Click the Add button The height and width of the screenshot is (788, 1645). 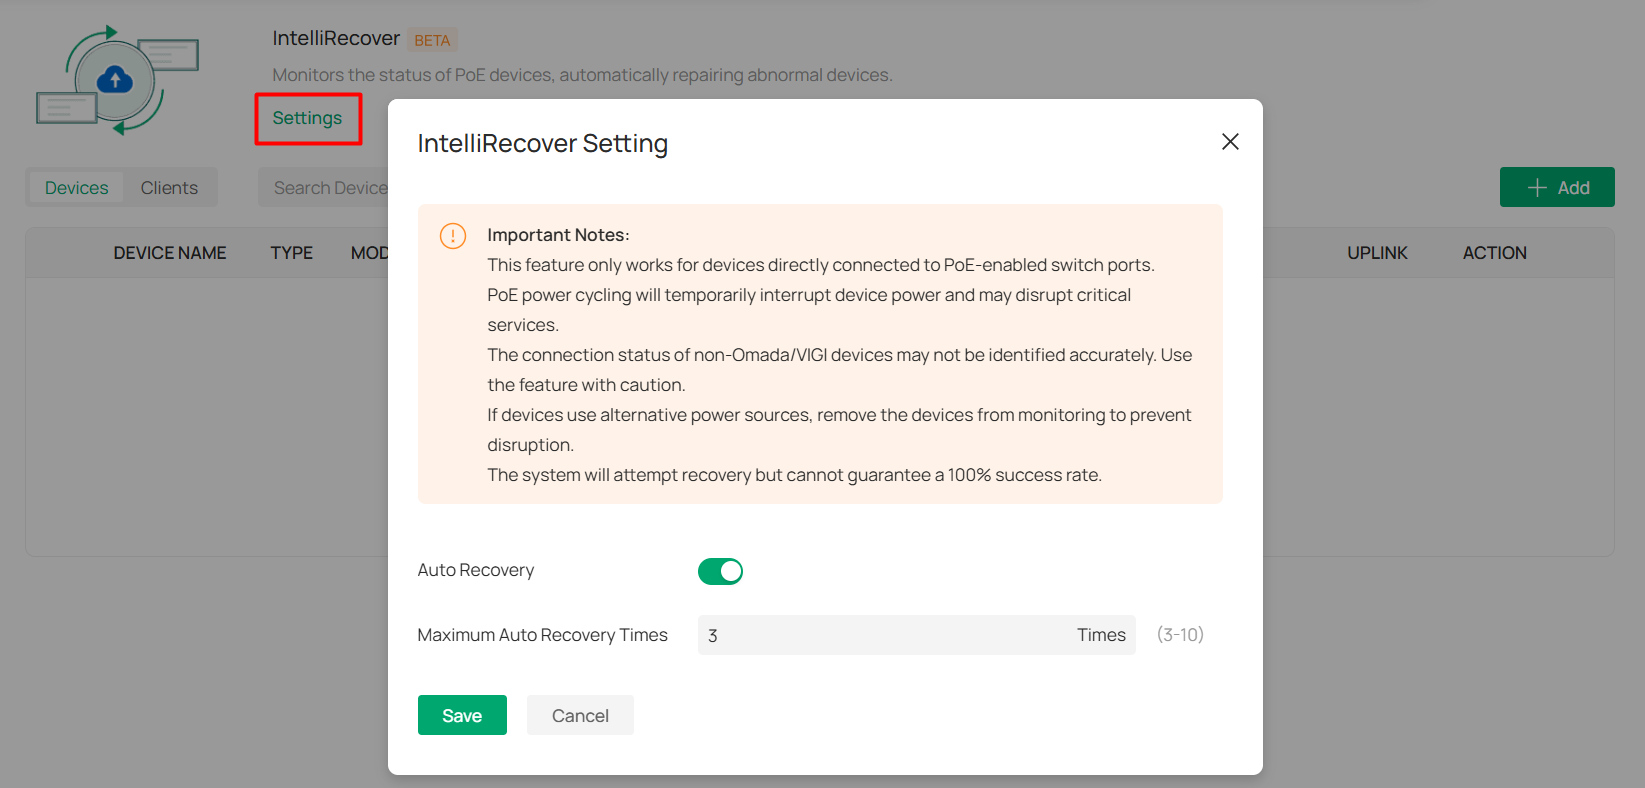pos(1557,187)
